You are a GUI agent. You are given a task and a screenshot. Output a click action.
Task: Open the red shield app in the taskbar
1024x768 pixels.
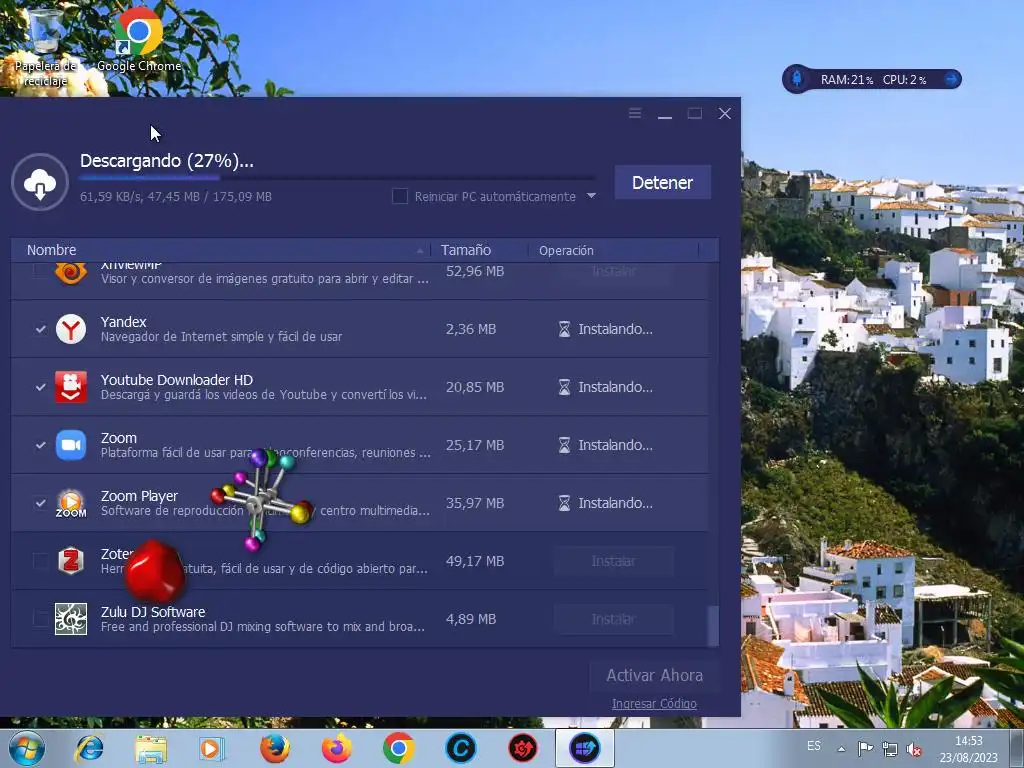[522, 748]
